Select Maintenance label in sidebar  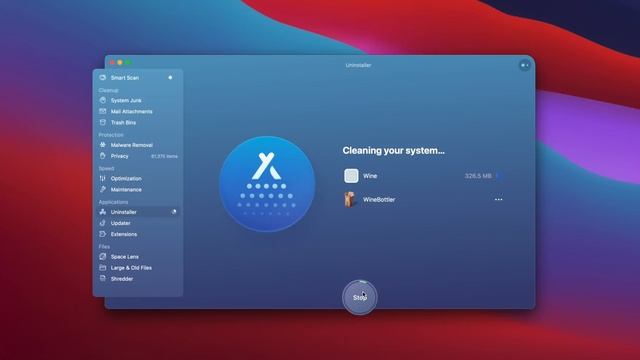(x=126, y=189)
